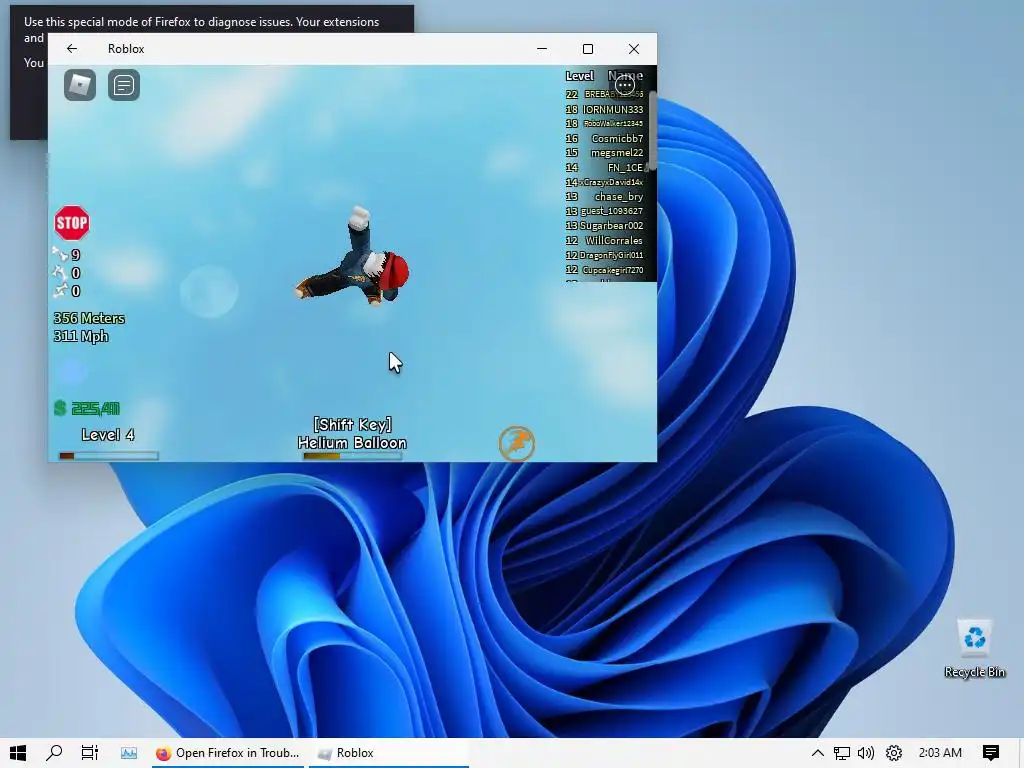The image size is (1024, 768).
Task: Open the volume tray icon
Action: coord(866,753)
